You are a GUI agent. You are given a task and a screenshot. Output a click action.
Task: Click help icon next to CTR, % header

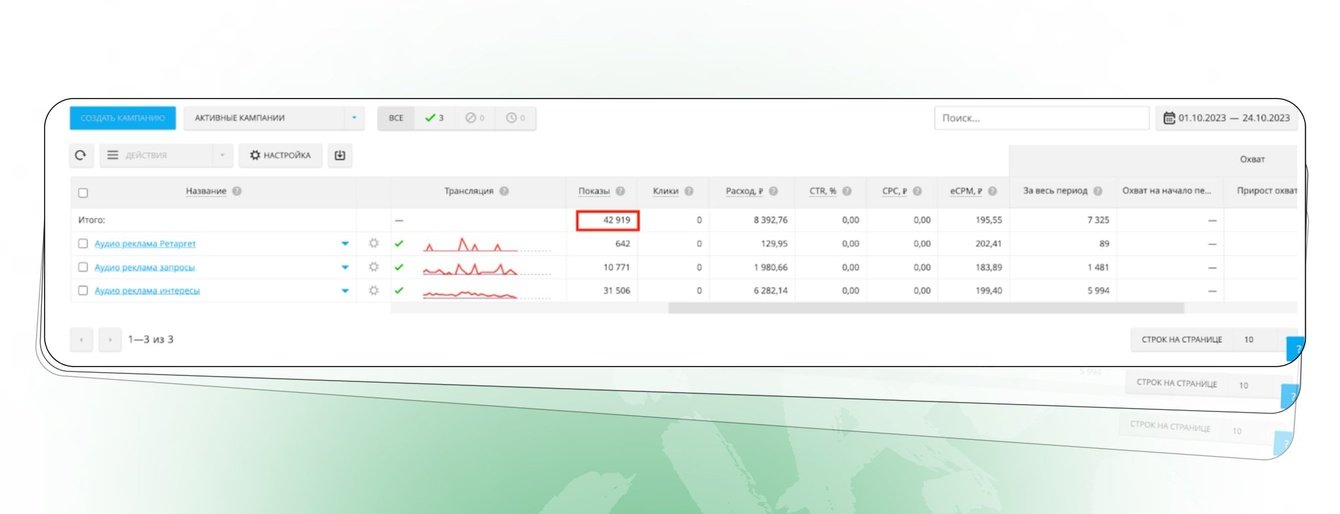click(x=846, y=191)
